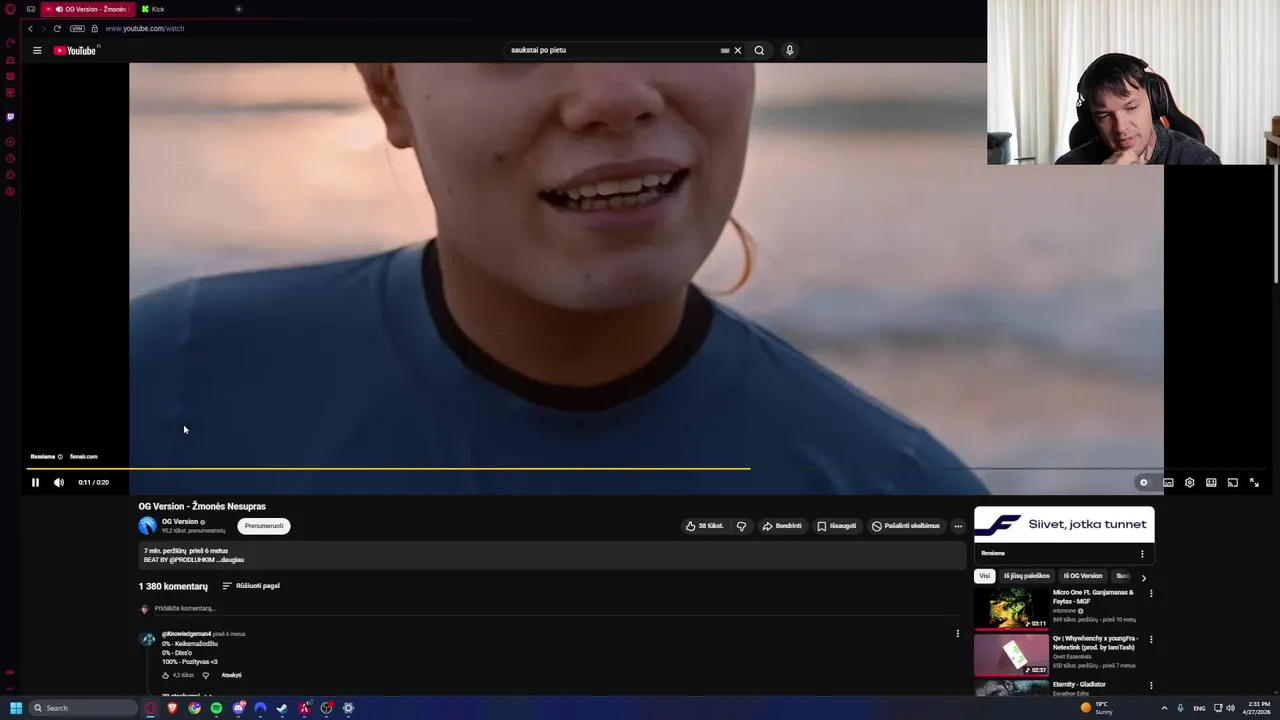Image resolution: width=1280 pixels, height=720 pixels.
Task: Open more actions menu beside Pašalinti skelbimus
Action: click(958, 526)
